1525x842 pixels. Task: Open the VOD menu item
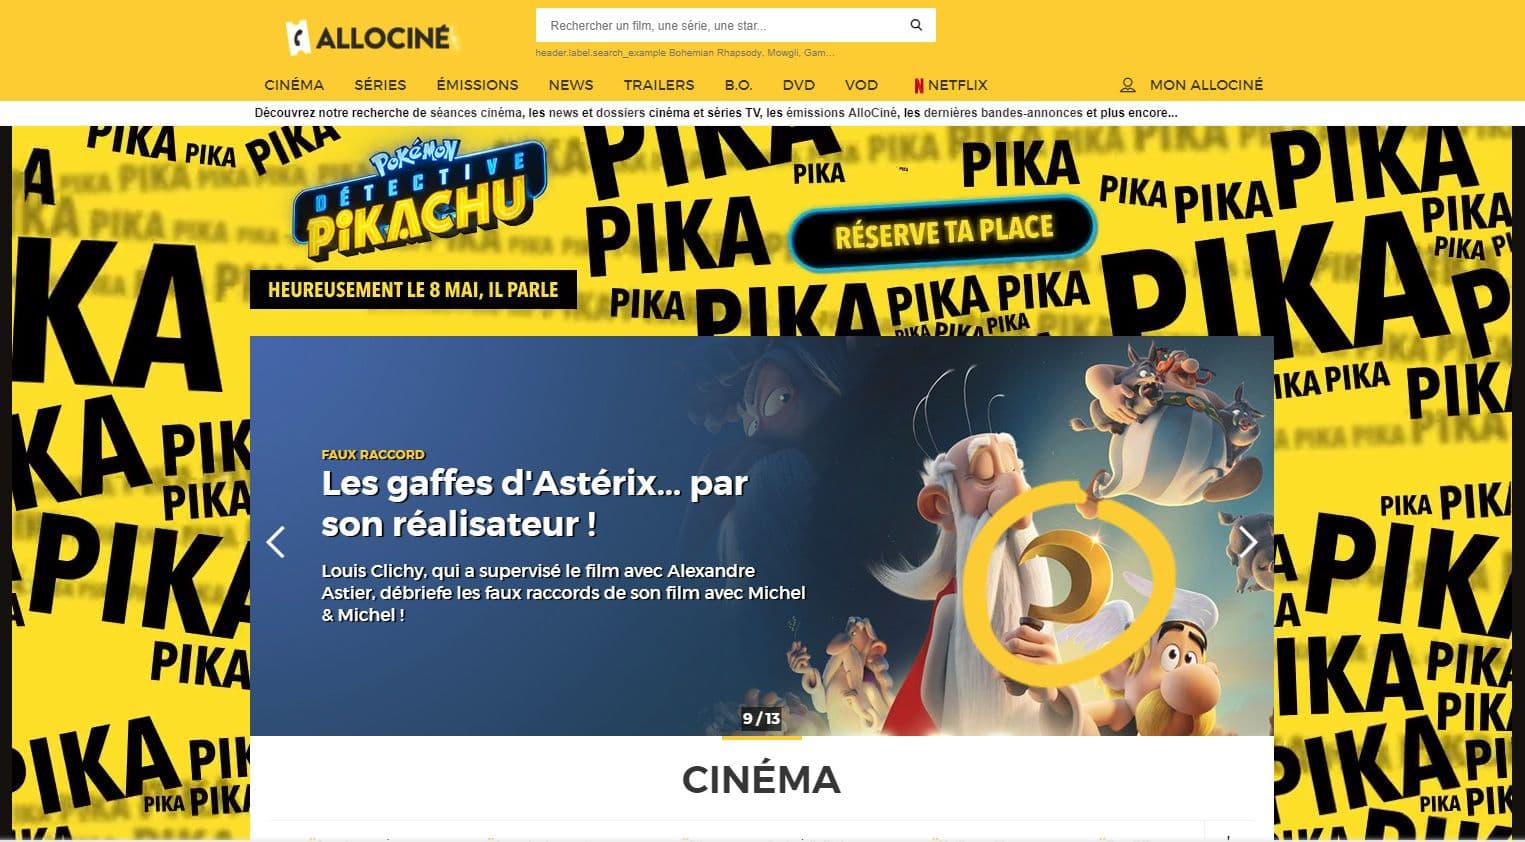tap(861, 85)
